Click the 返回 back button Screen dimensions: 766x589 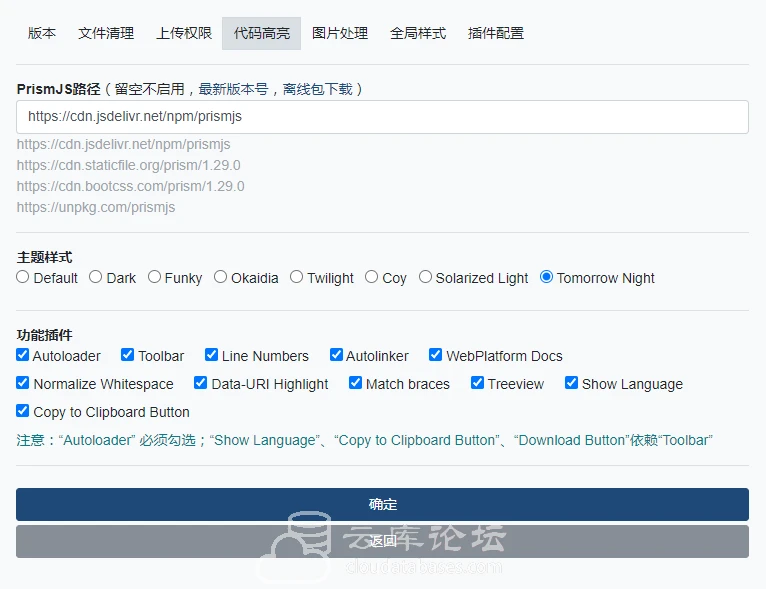pos(382,542)
